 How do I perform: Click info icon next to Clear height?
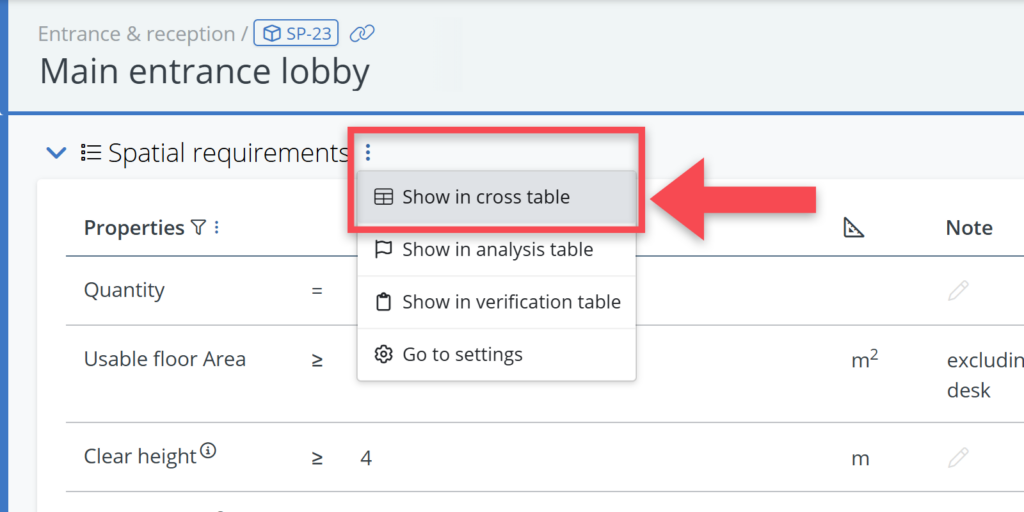208,451
